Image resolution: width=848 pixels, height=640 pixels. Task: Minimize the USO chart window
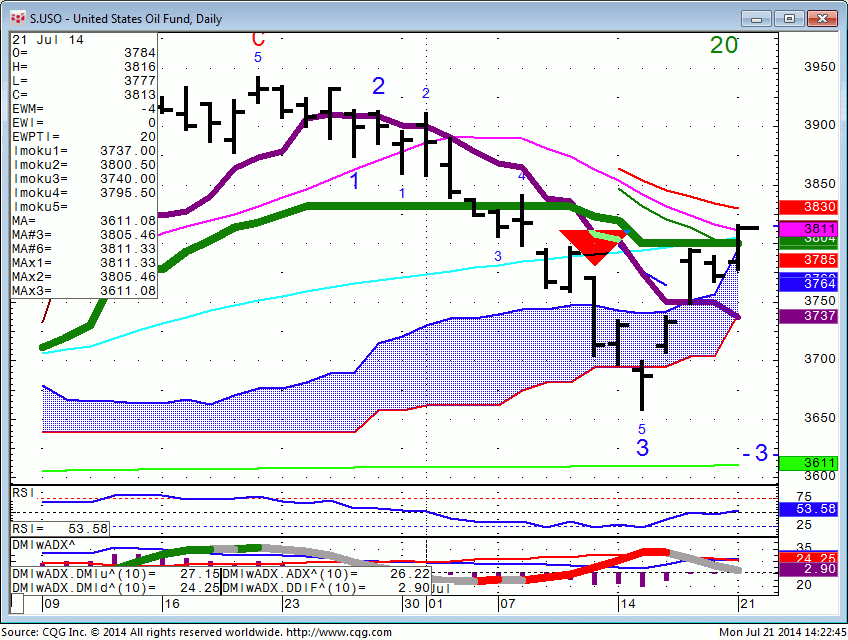point(757,18)
